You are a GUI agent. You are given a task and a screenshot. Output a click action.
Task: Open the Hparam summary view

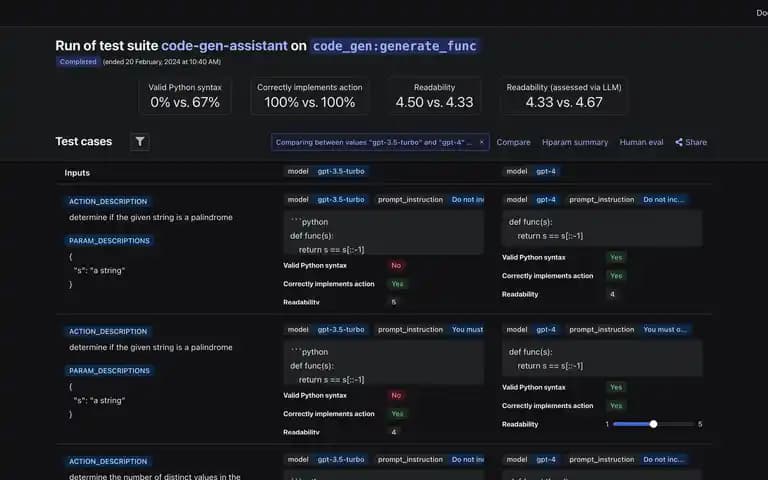point(575,142)
